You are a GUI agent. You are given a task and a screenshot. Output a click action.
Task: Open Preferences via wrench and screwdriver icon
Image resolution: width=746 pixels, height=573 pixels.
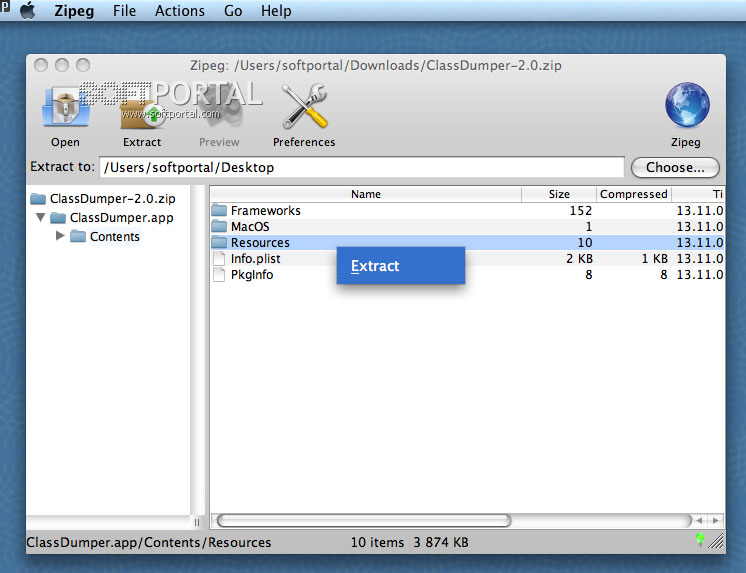click(x=304, y=107)
